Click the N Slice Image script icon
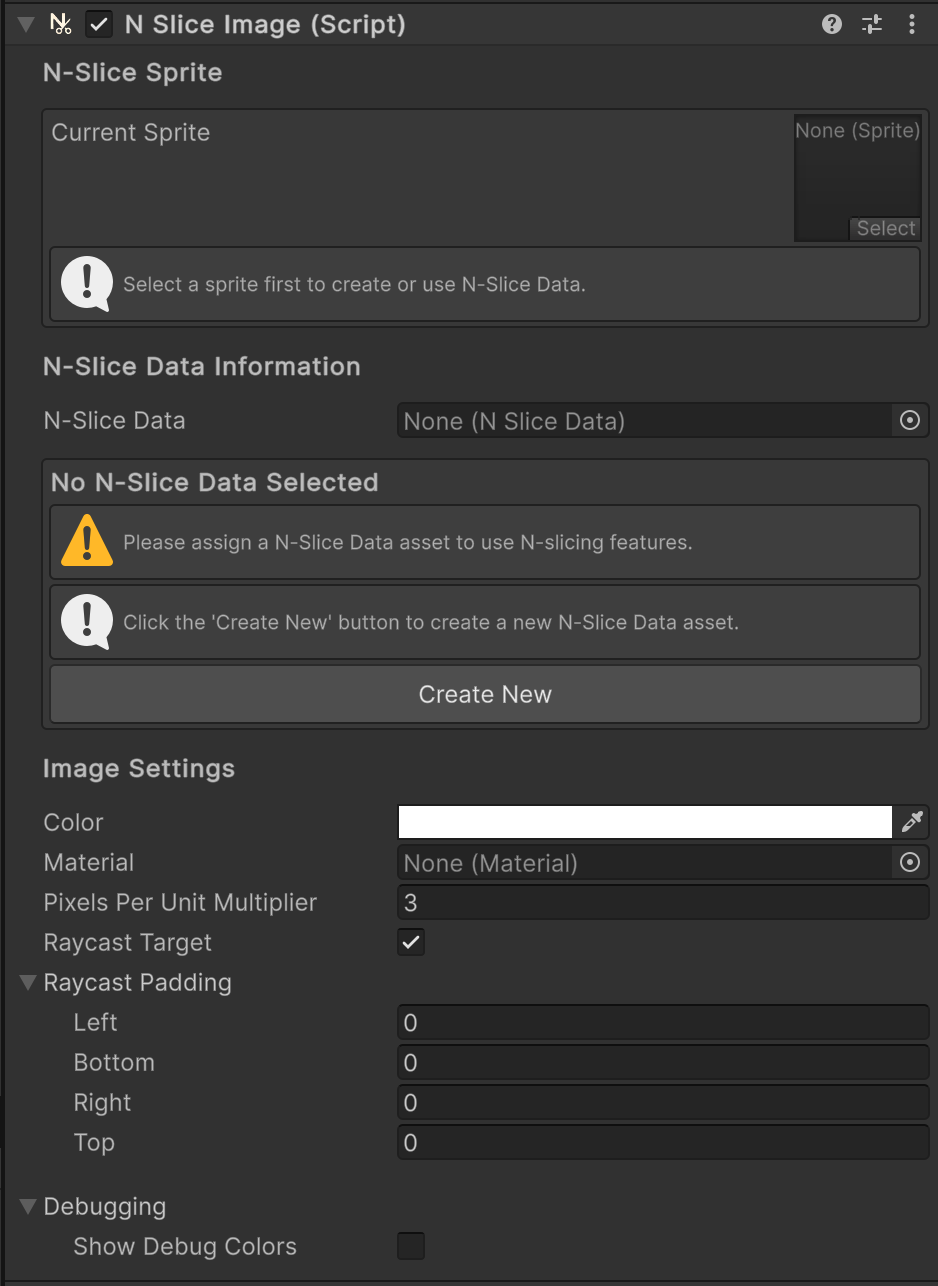Image resolution: width=938 pixels, height=1286 pixels. (61, 24)
